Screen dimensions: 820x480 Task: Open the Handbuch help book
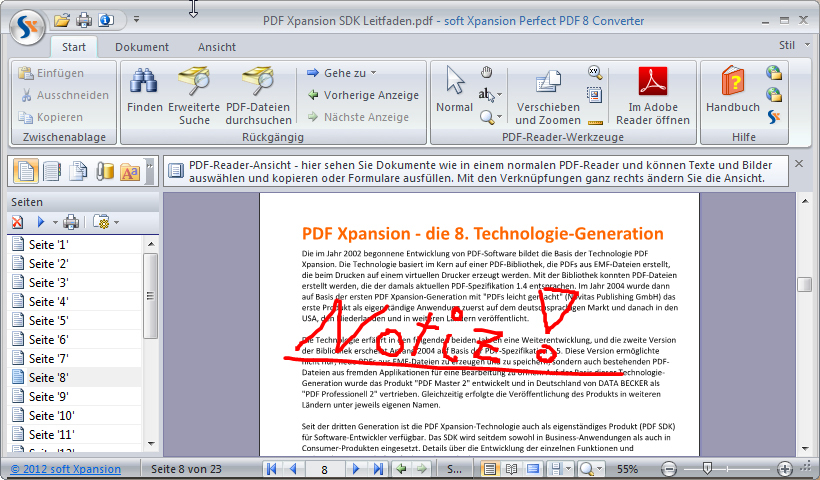(733, 89)
